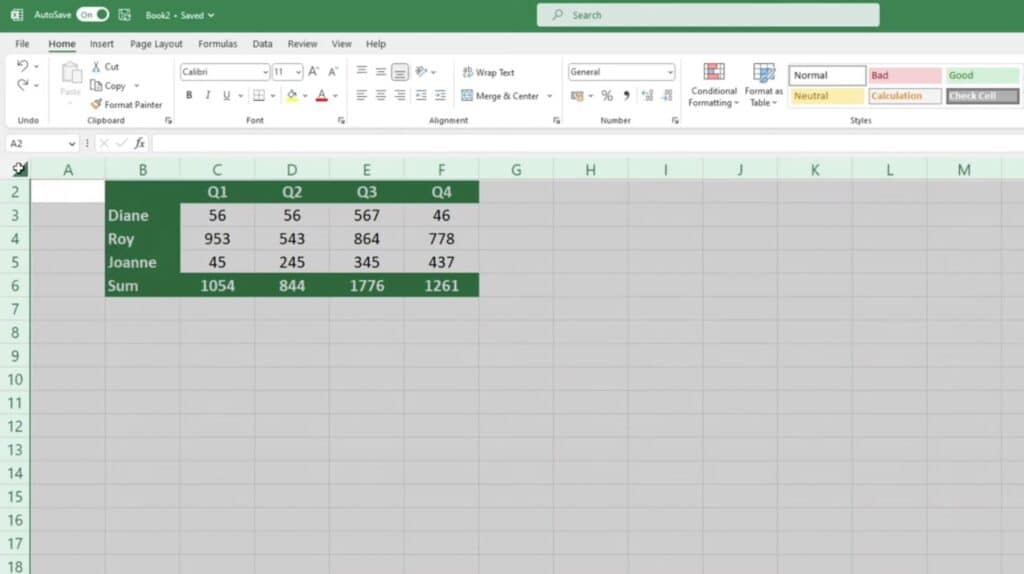
Task: Select column header G
Action: [x=516, y=170]
